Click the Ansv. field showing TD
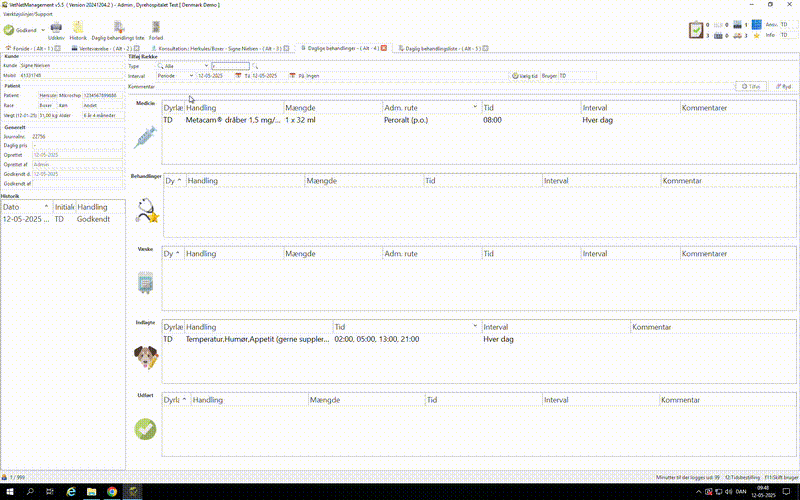Viewport: 800px width, 500px height. click(x=788, y=24)
